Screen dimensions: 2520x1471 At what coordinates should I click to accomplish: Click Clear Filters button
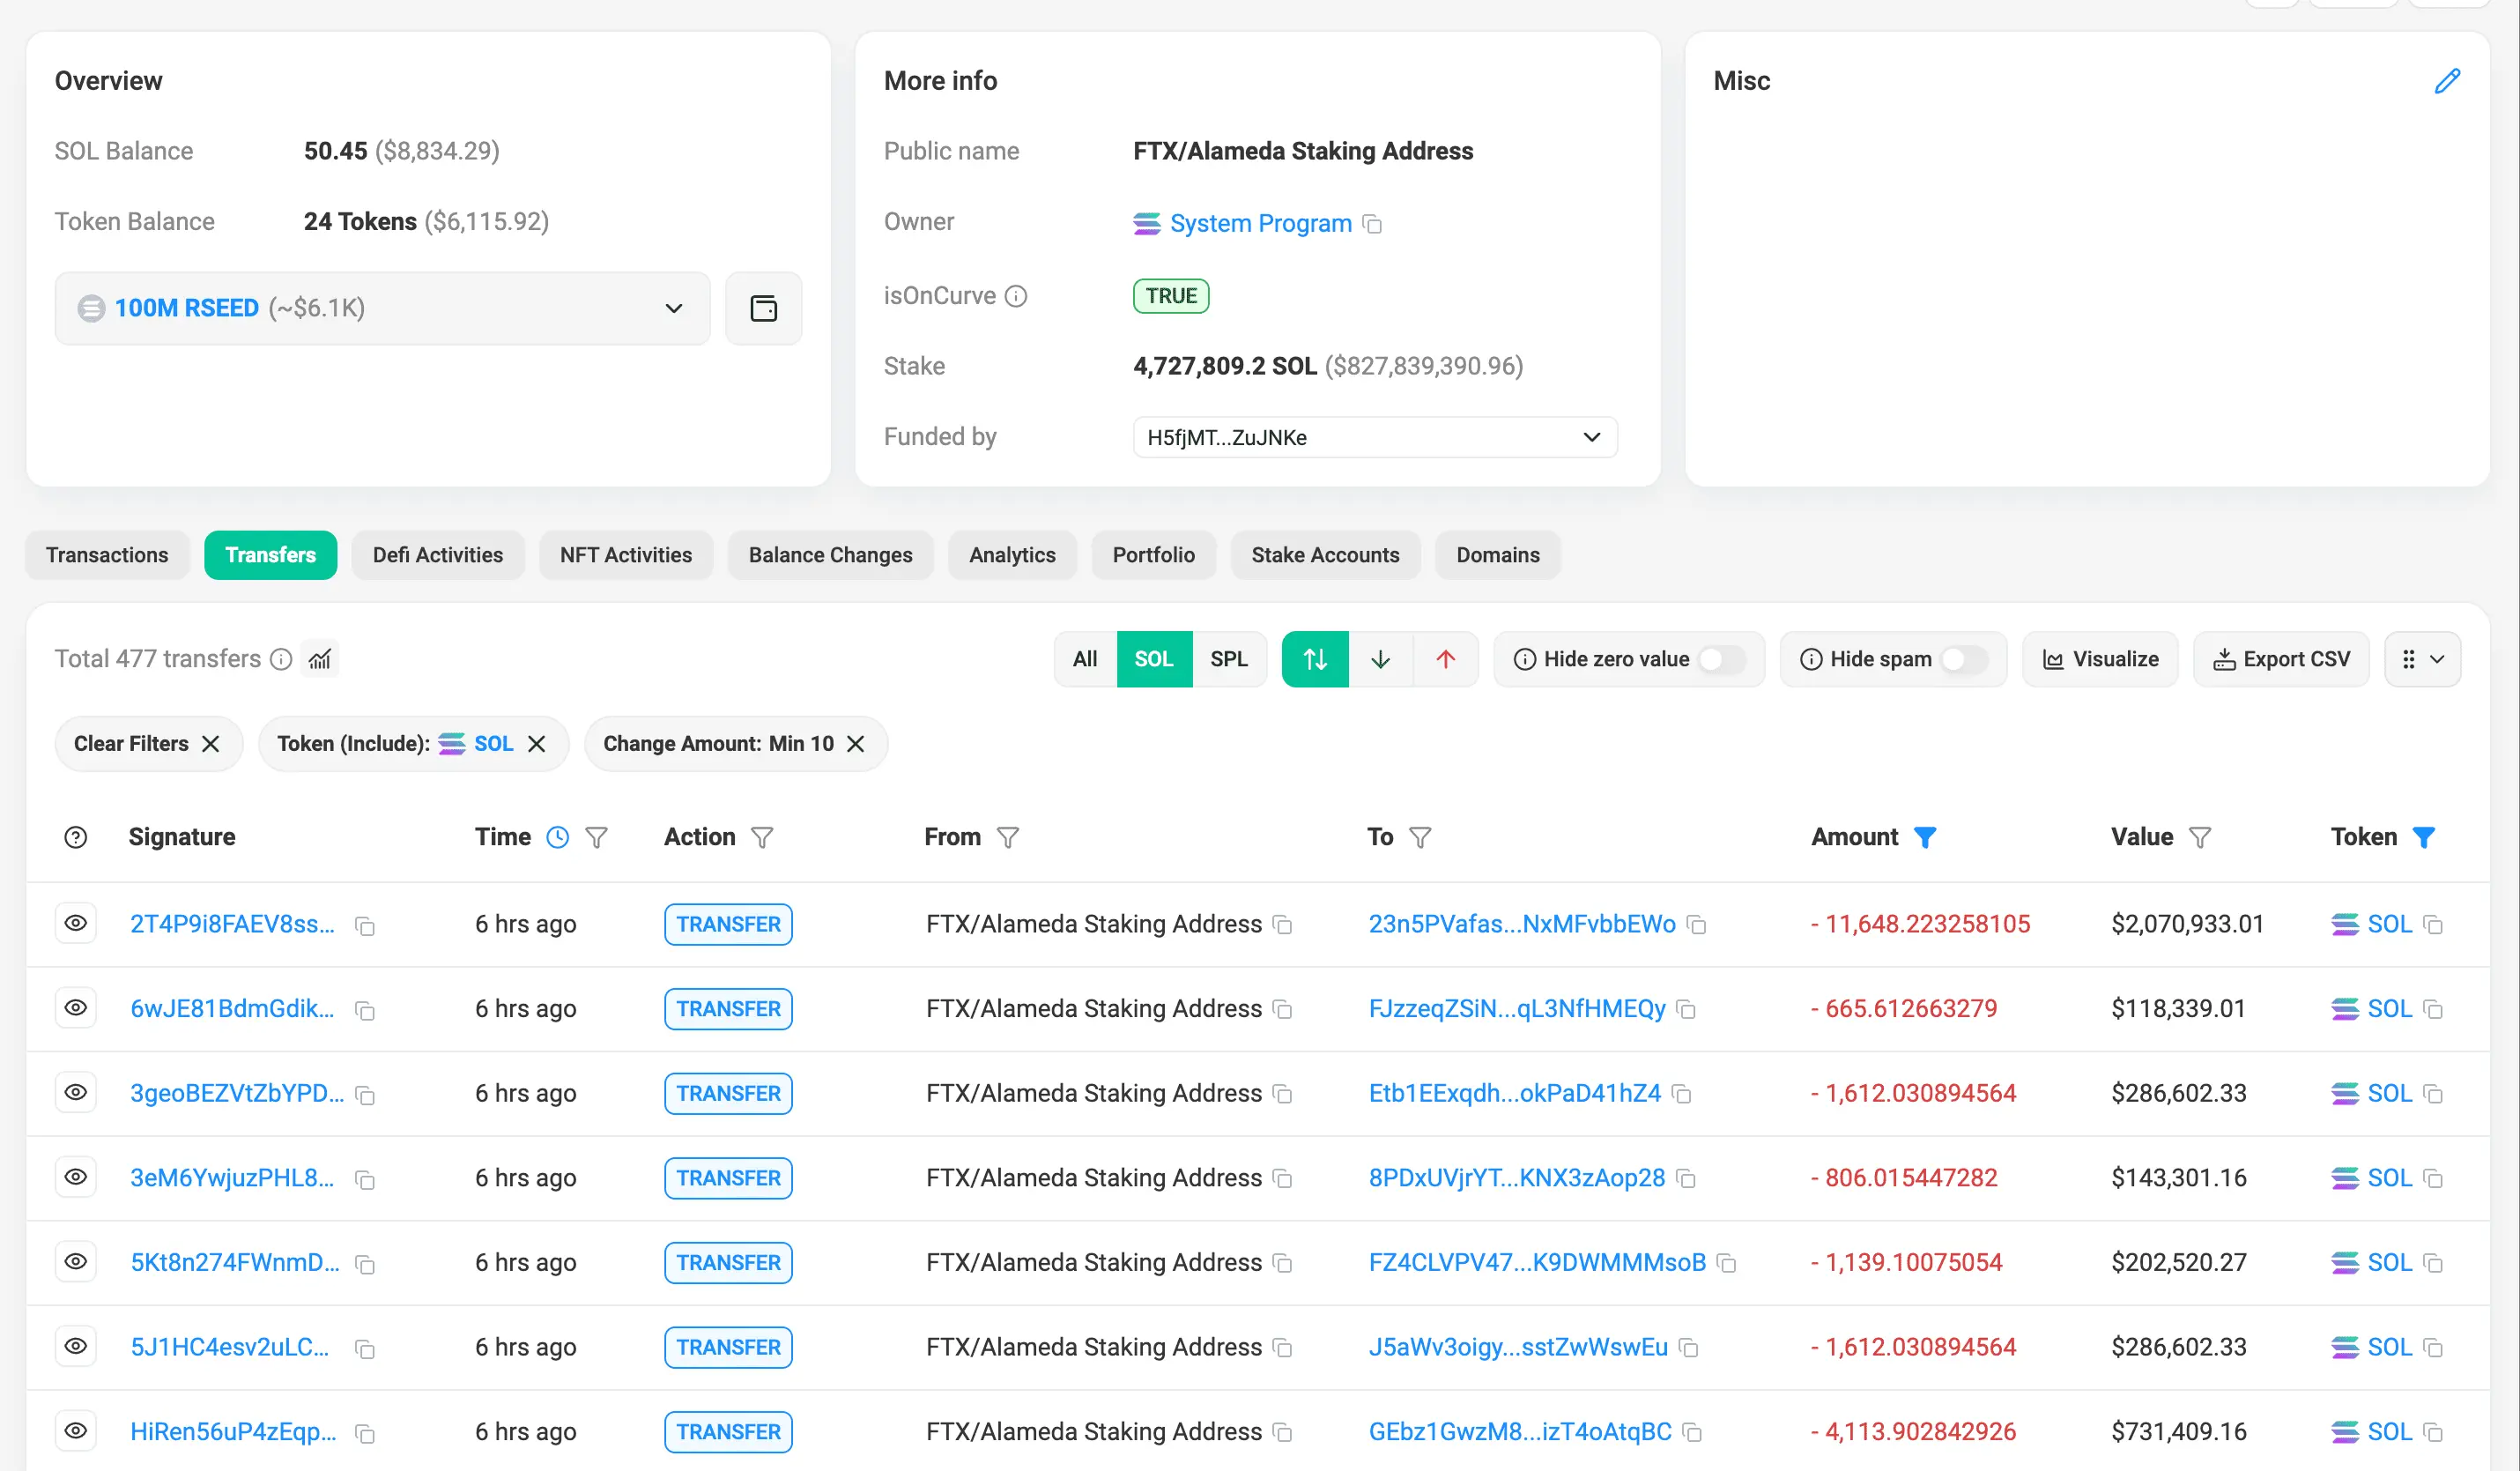coord(148,744)
